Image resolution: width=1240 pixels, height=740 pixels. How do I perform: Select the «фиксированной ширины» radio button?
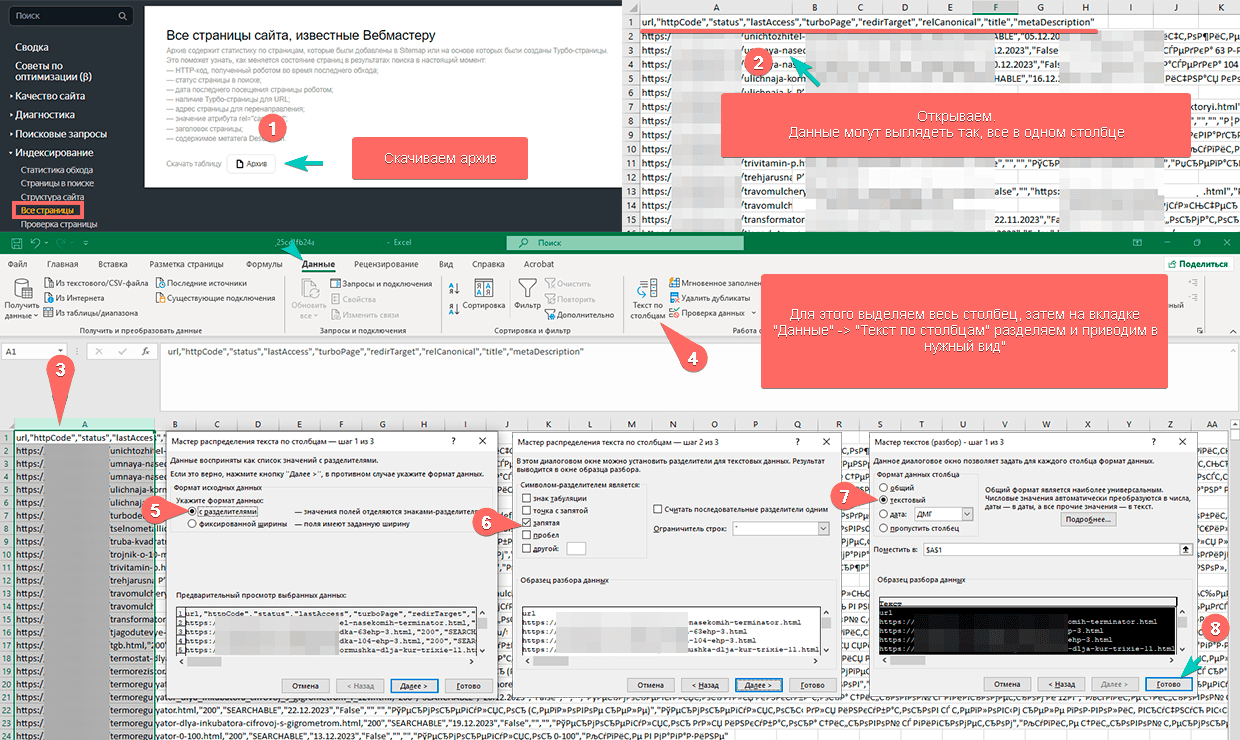tap(191, 523)
